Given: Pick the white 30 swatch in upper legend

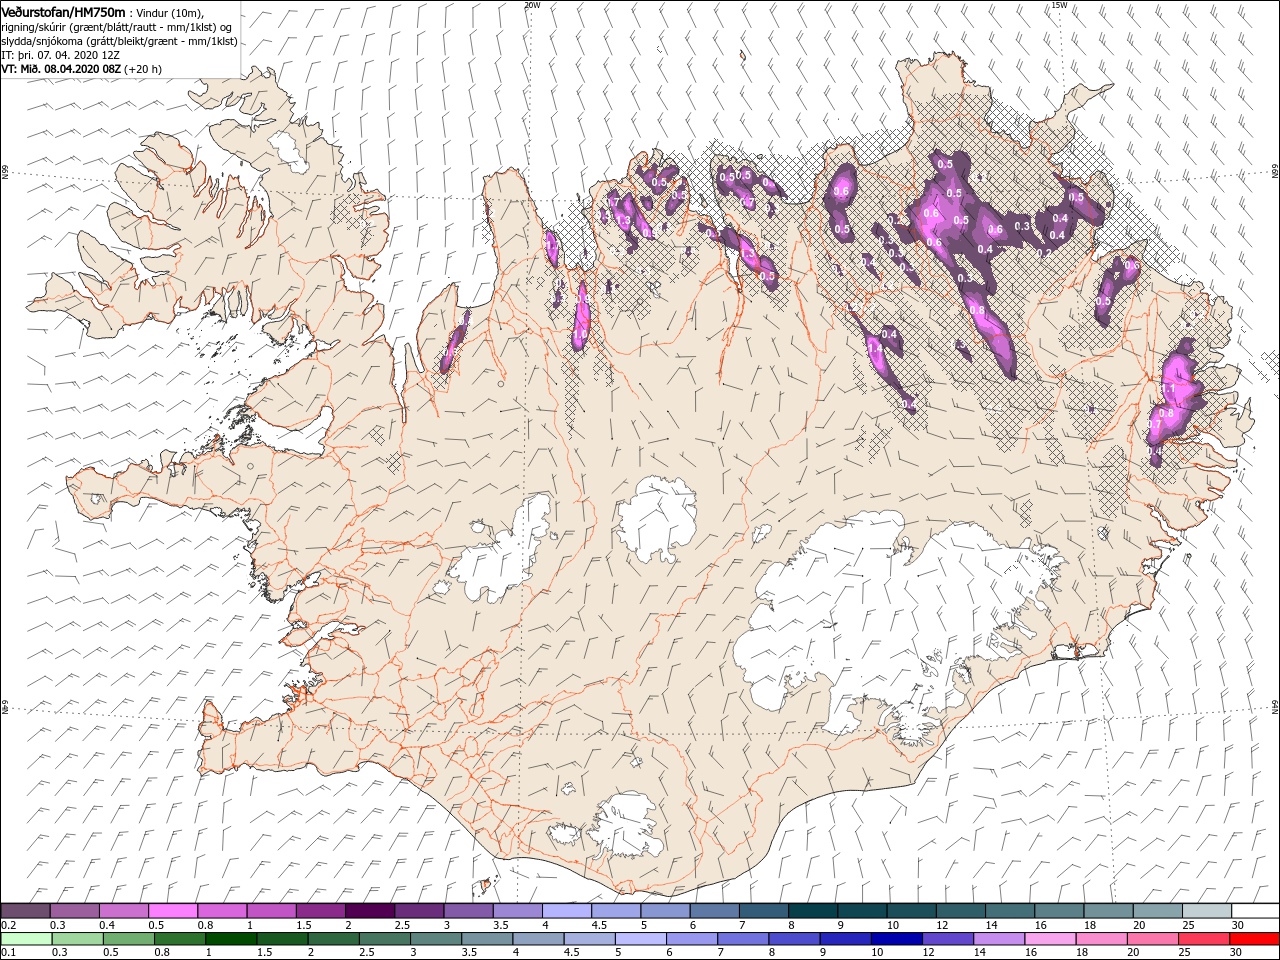Looking at the screenshot, I should tap(1254, 911).
